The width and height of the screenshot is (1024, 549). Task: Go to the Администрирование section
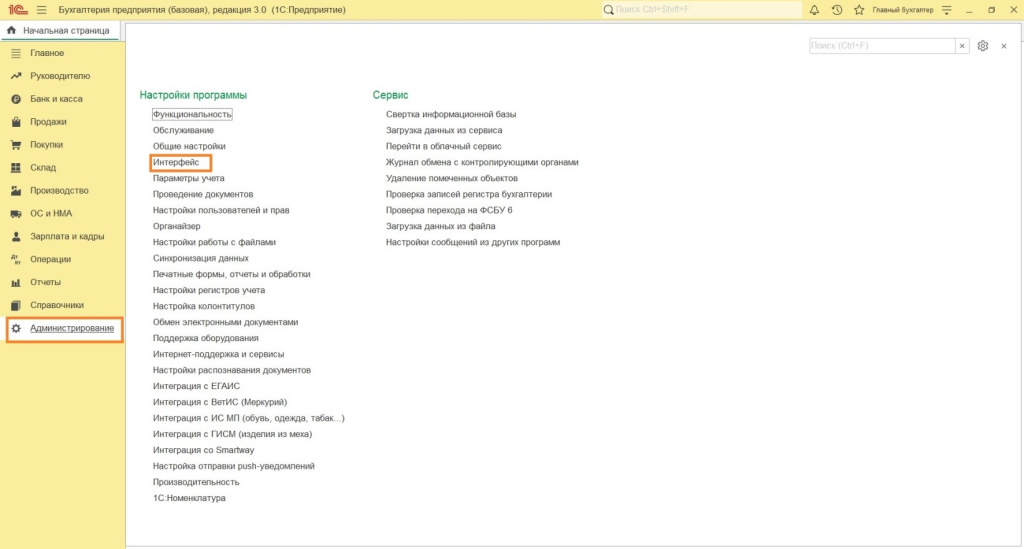click(72, 328)
